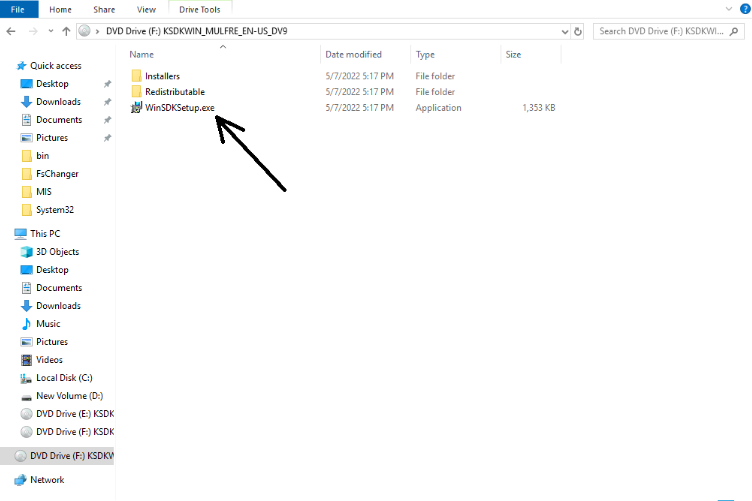Viewport: 752px width, 501px height.
Task: Open DVD Drive (E:) KSDK
Action: 75,414
